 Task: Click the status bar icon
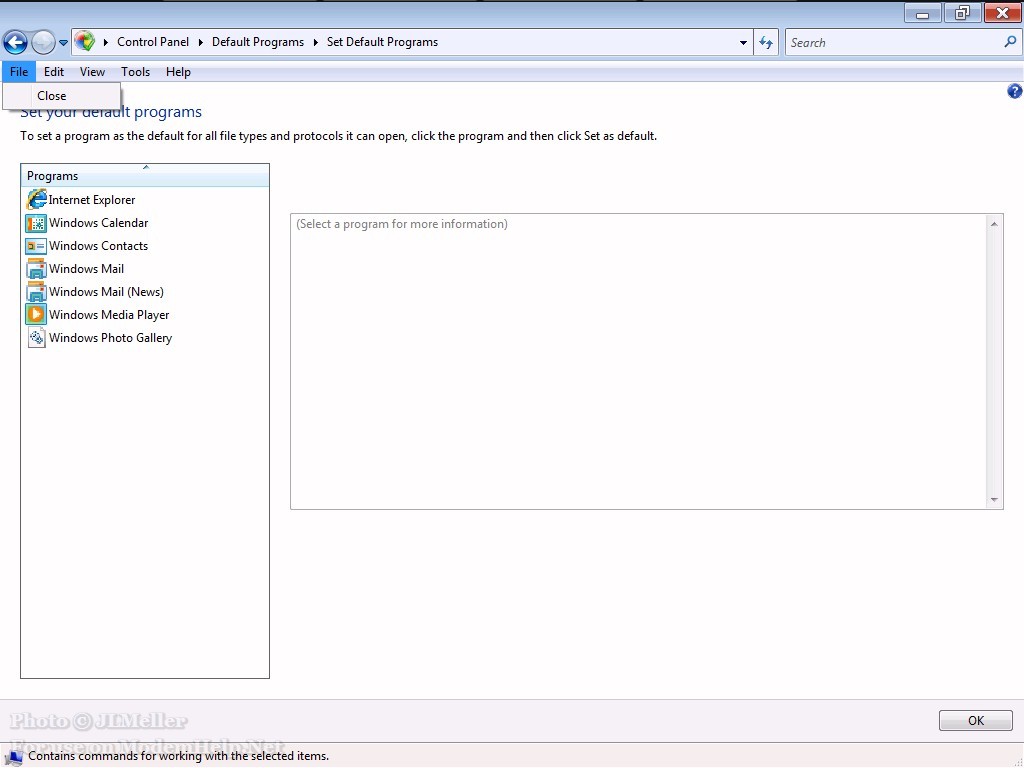pyautogui.click(x=14, y=756)
